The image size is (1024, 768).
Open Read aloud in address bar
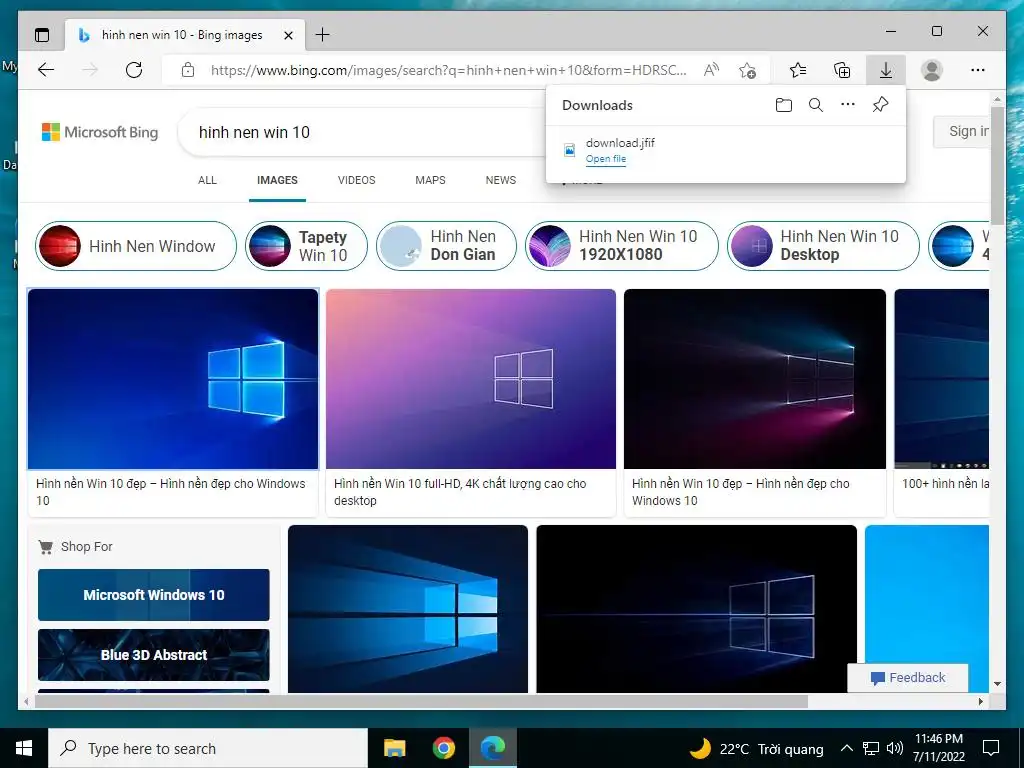point(711,70)
